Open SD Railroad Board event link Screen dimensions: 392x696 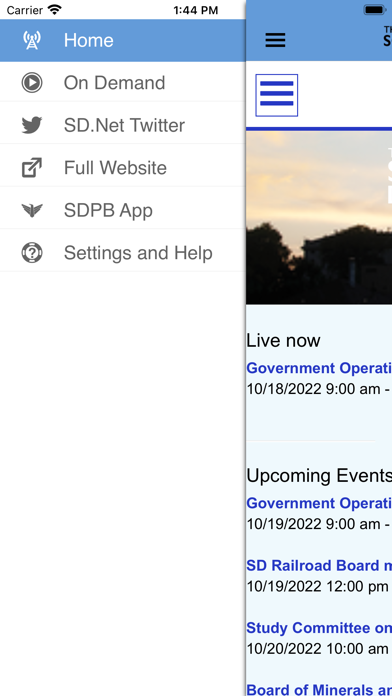click(319, 566)
